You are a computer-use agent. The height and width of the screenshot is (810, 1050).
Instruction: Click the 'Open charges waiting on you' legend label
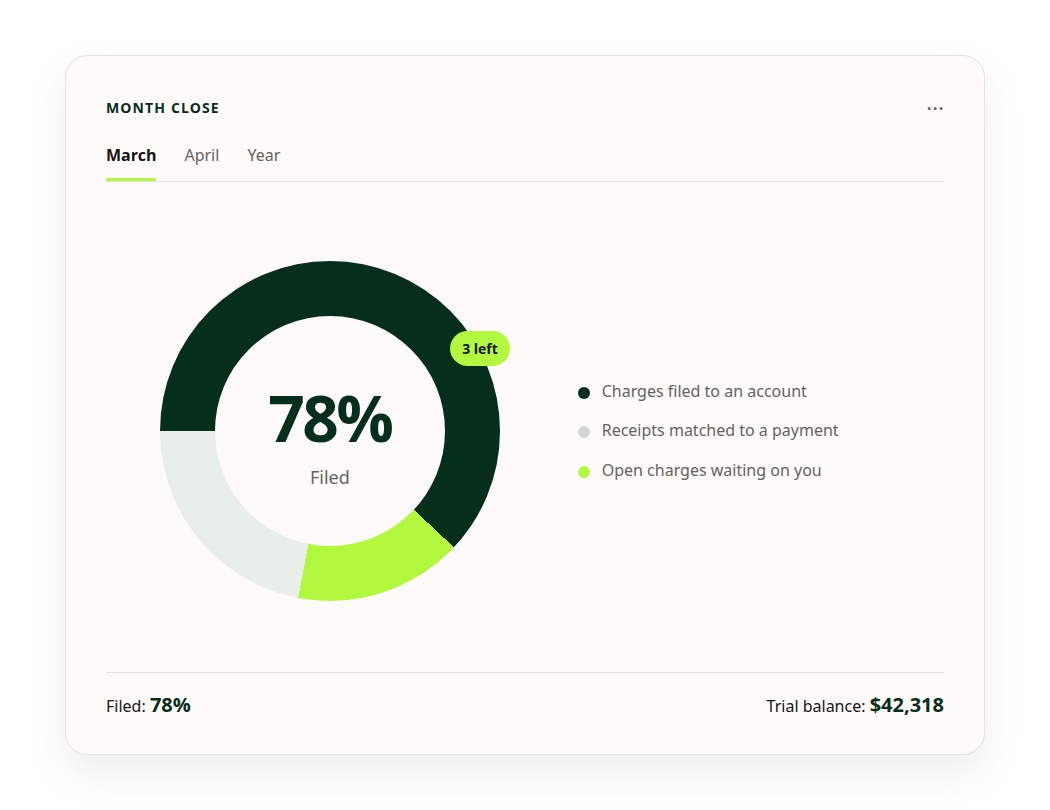point(711,471)
